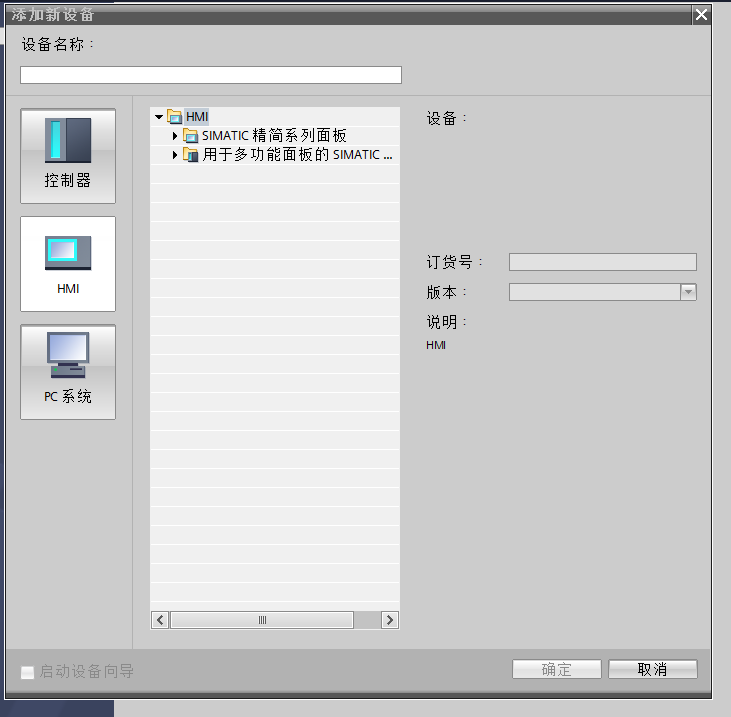Image resolution: width=731 pixels, height=717 pixels.
Task: Toggle the 启动设备向导 checkbox
Action: click(x=28, y=671)
